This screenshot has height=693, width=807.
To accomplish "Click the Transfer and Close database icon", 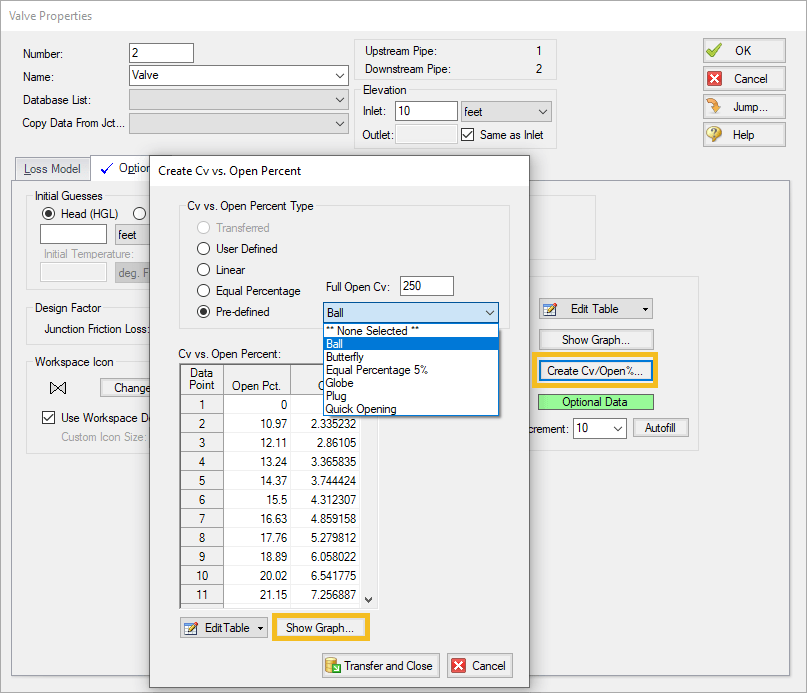I will tap(333, 665).
